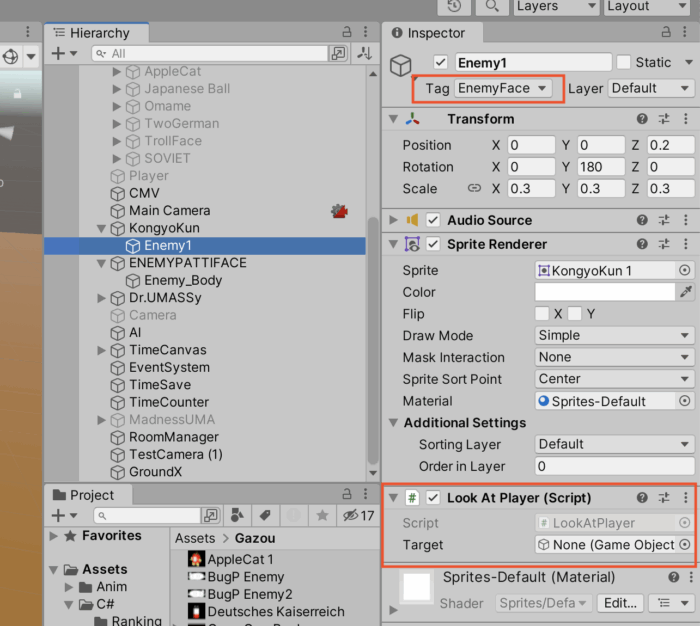This screenshot has height=626, width=700.
Task: Open Sorting Layer dropdown Default
Action: [x=614, y=444]
